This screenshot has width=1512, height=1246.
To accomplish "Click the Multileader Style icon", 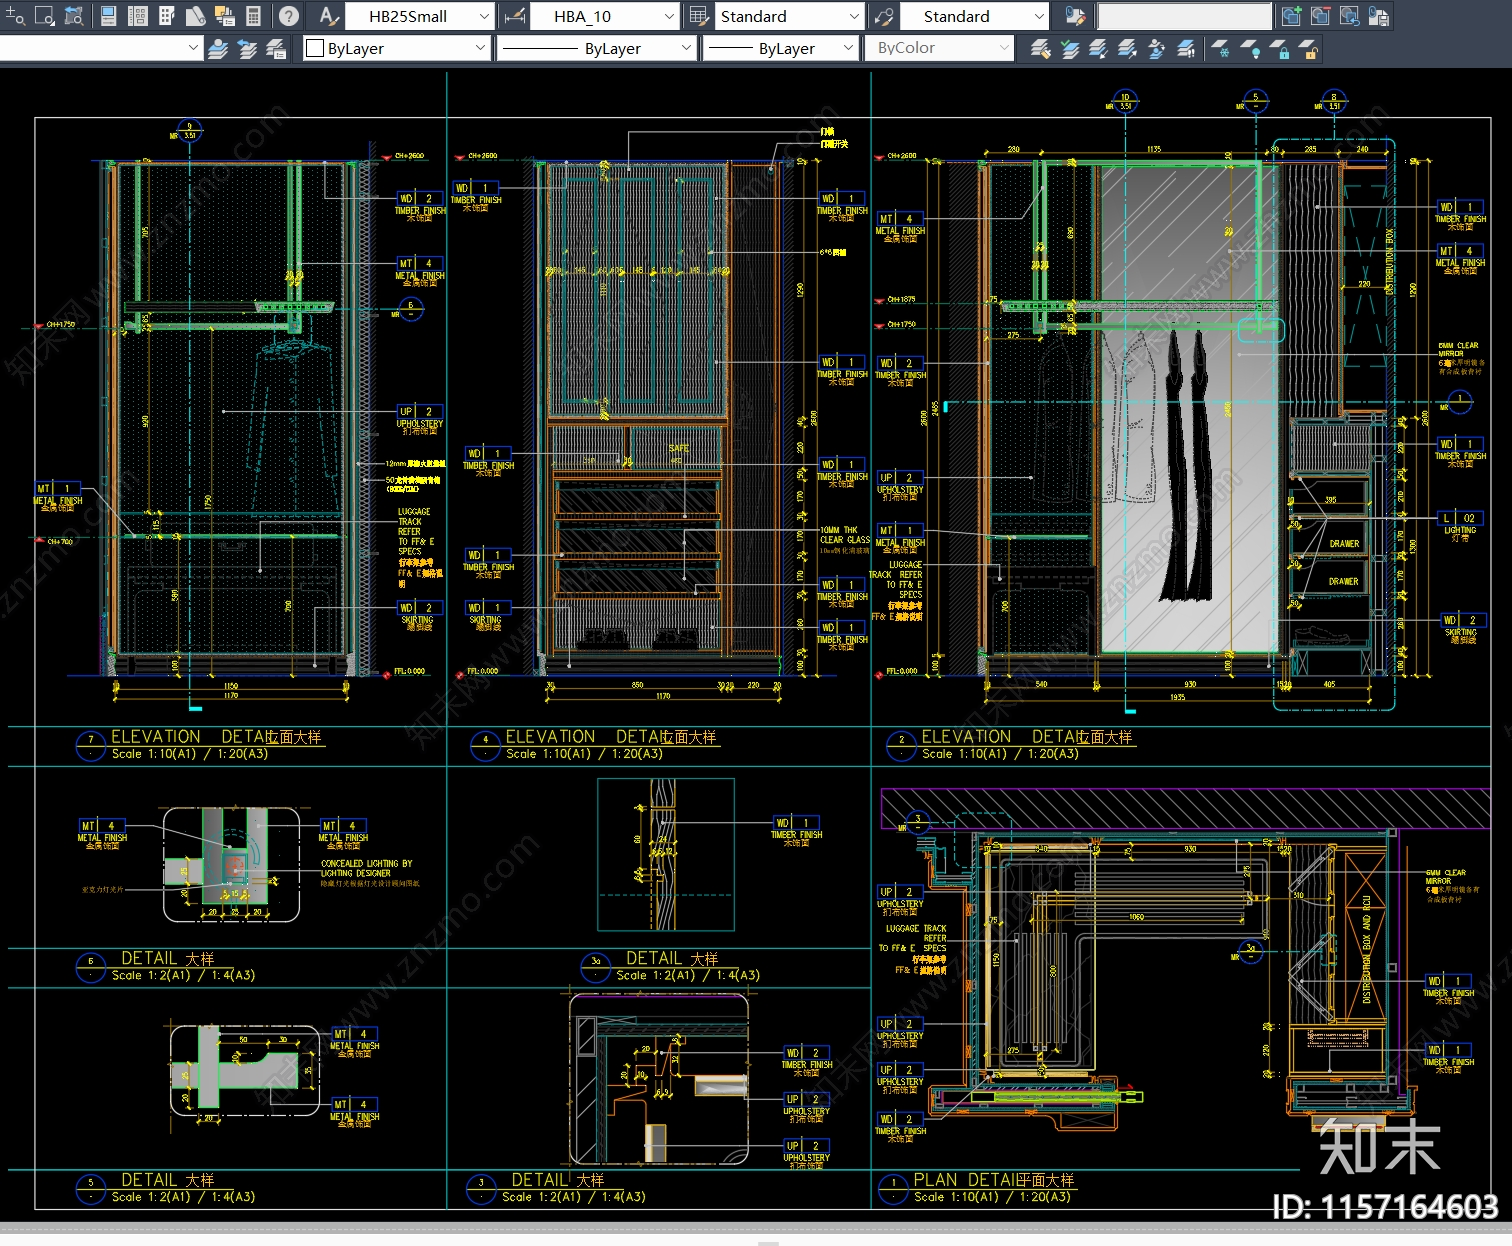I will [x=883, y=16].
